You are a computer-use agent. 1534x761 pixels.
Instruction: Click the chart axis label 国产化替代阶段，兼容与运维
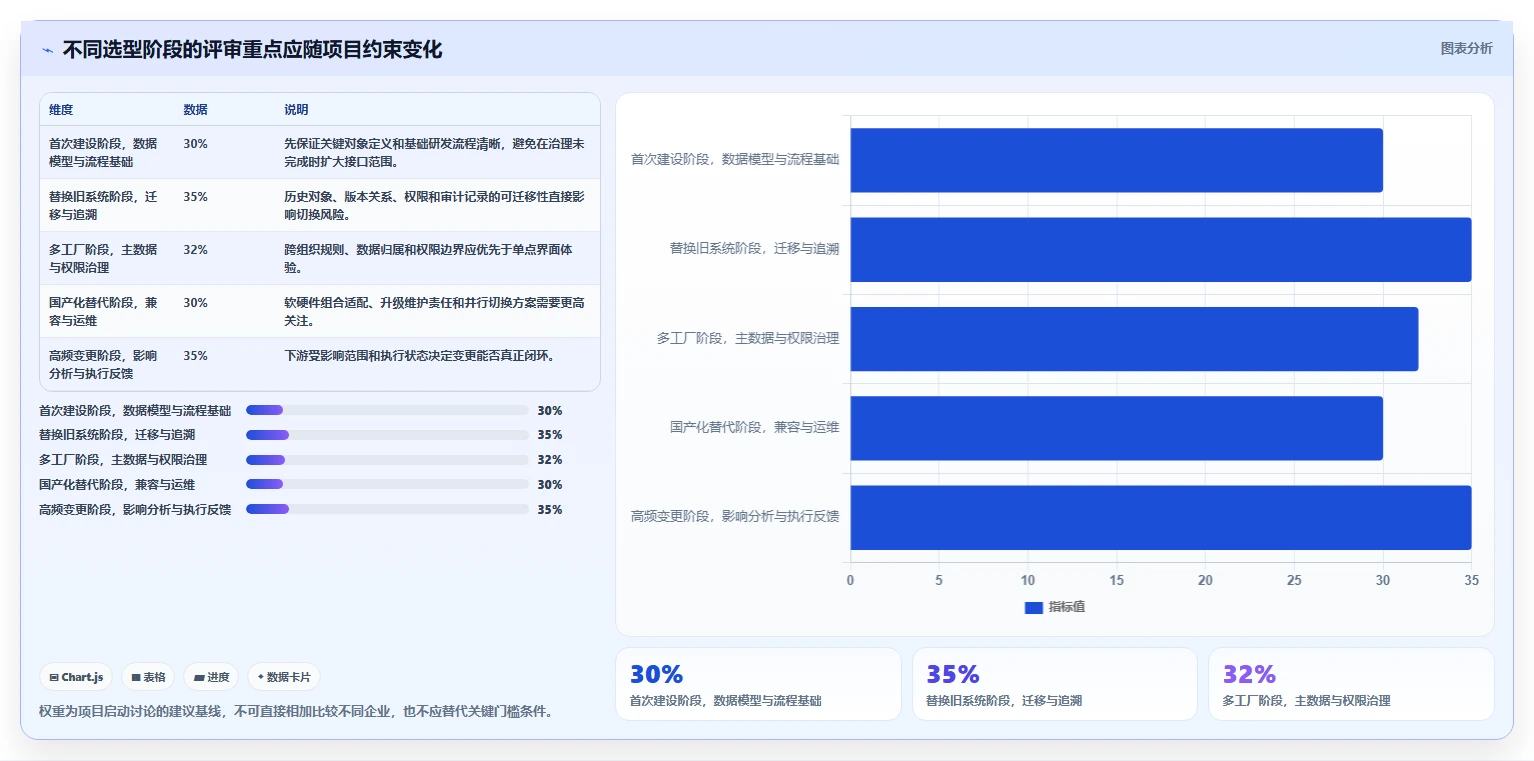(x=755, y=427)
